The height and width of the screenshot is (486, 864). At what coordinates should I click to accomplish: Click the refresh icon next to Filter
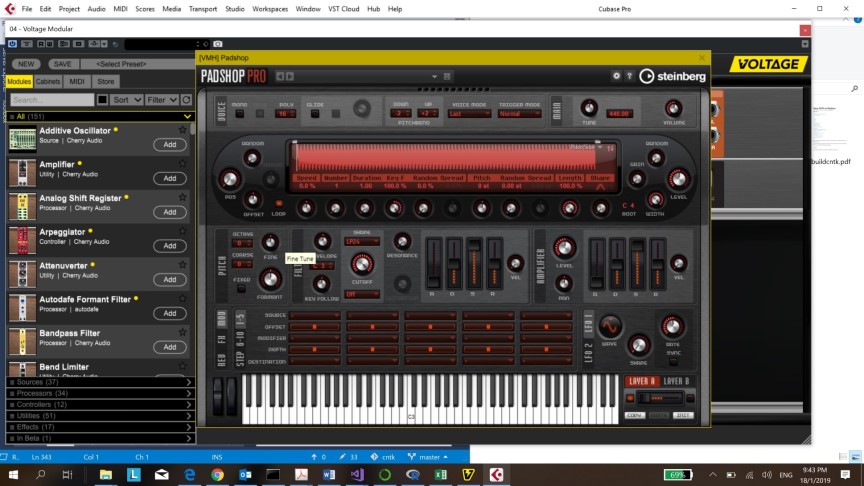coord(186,100)
